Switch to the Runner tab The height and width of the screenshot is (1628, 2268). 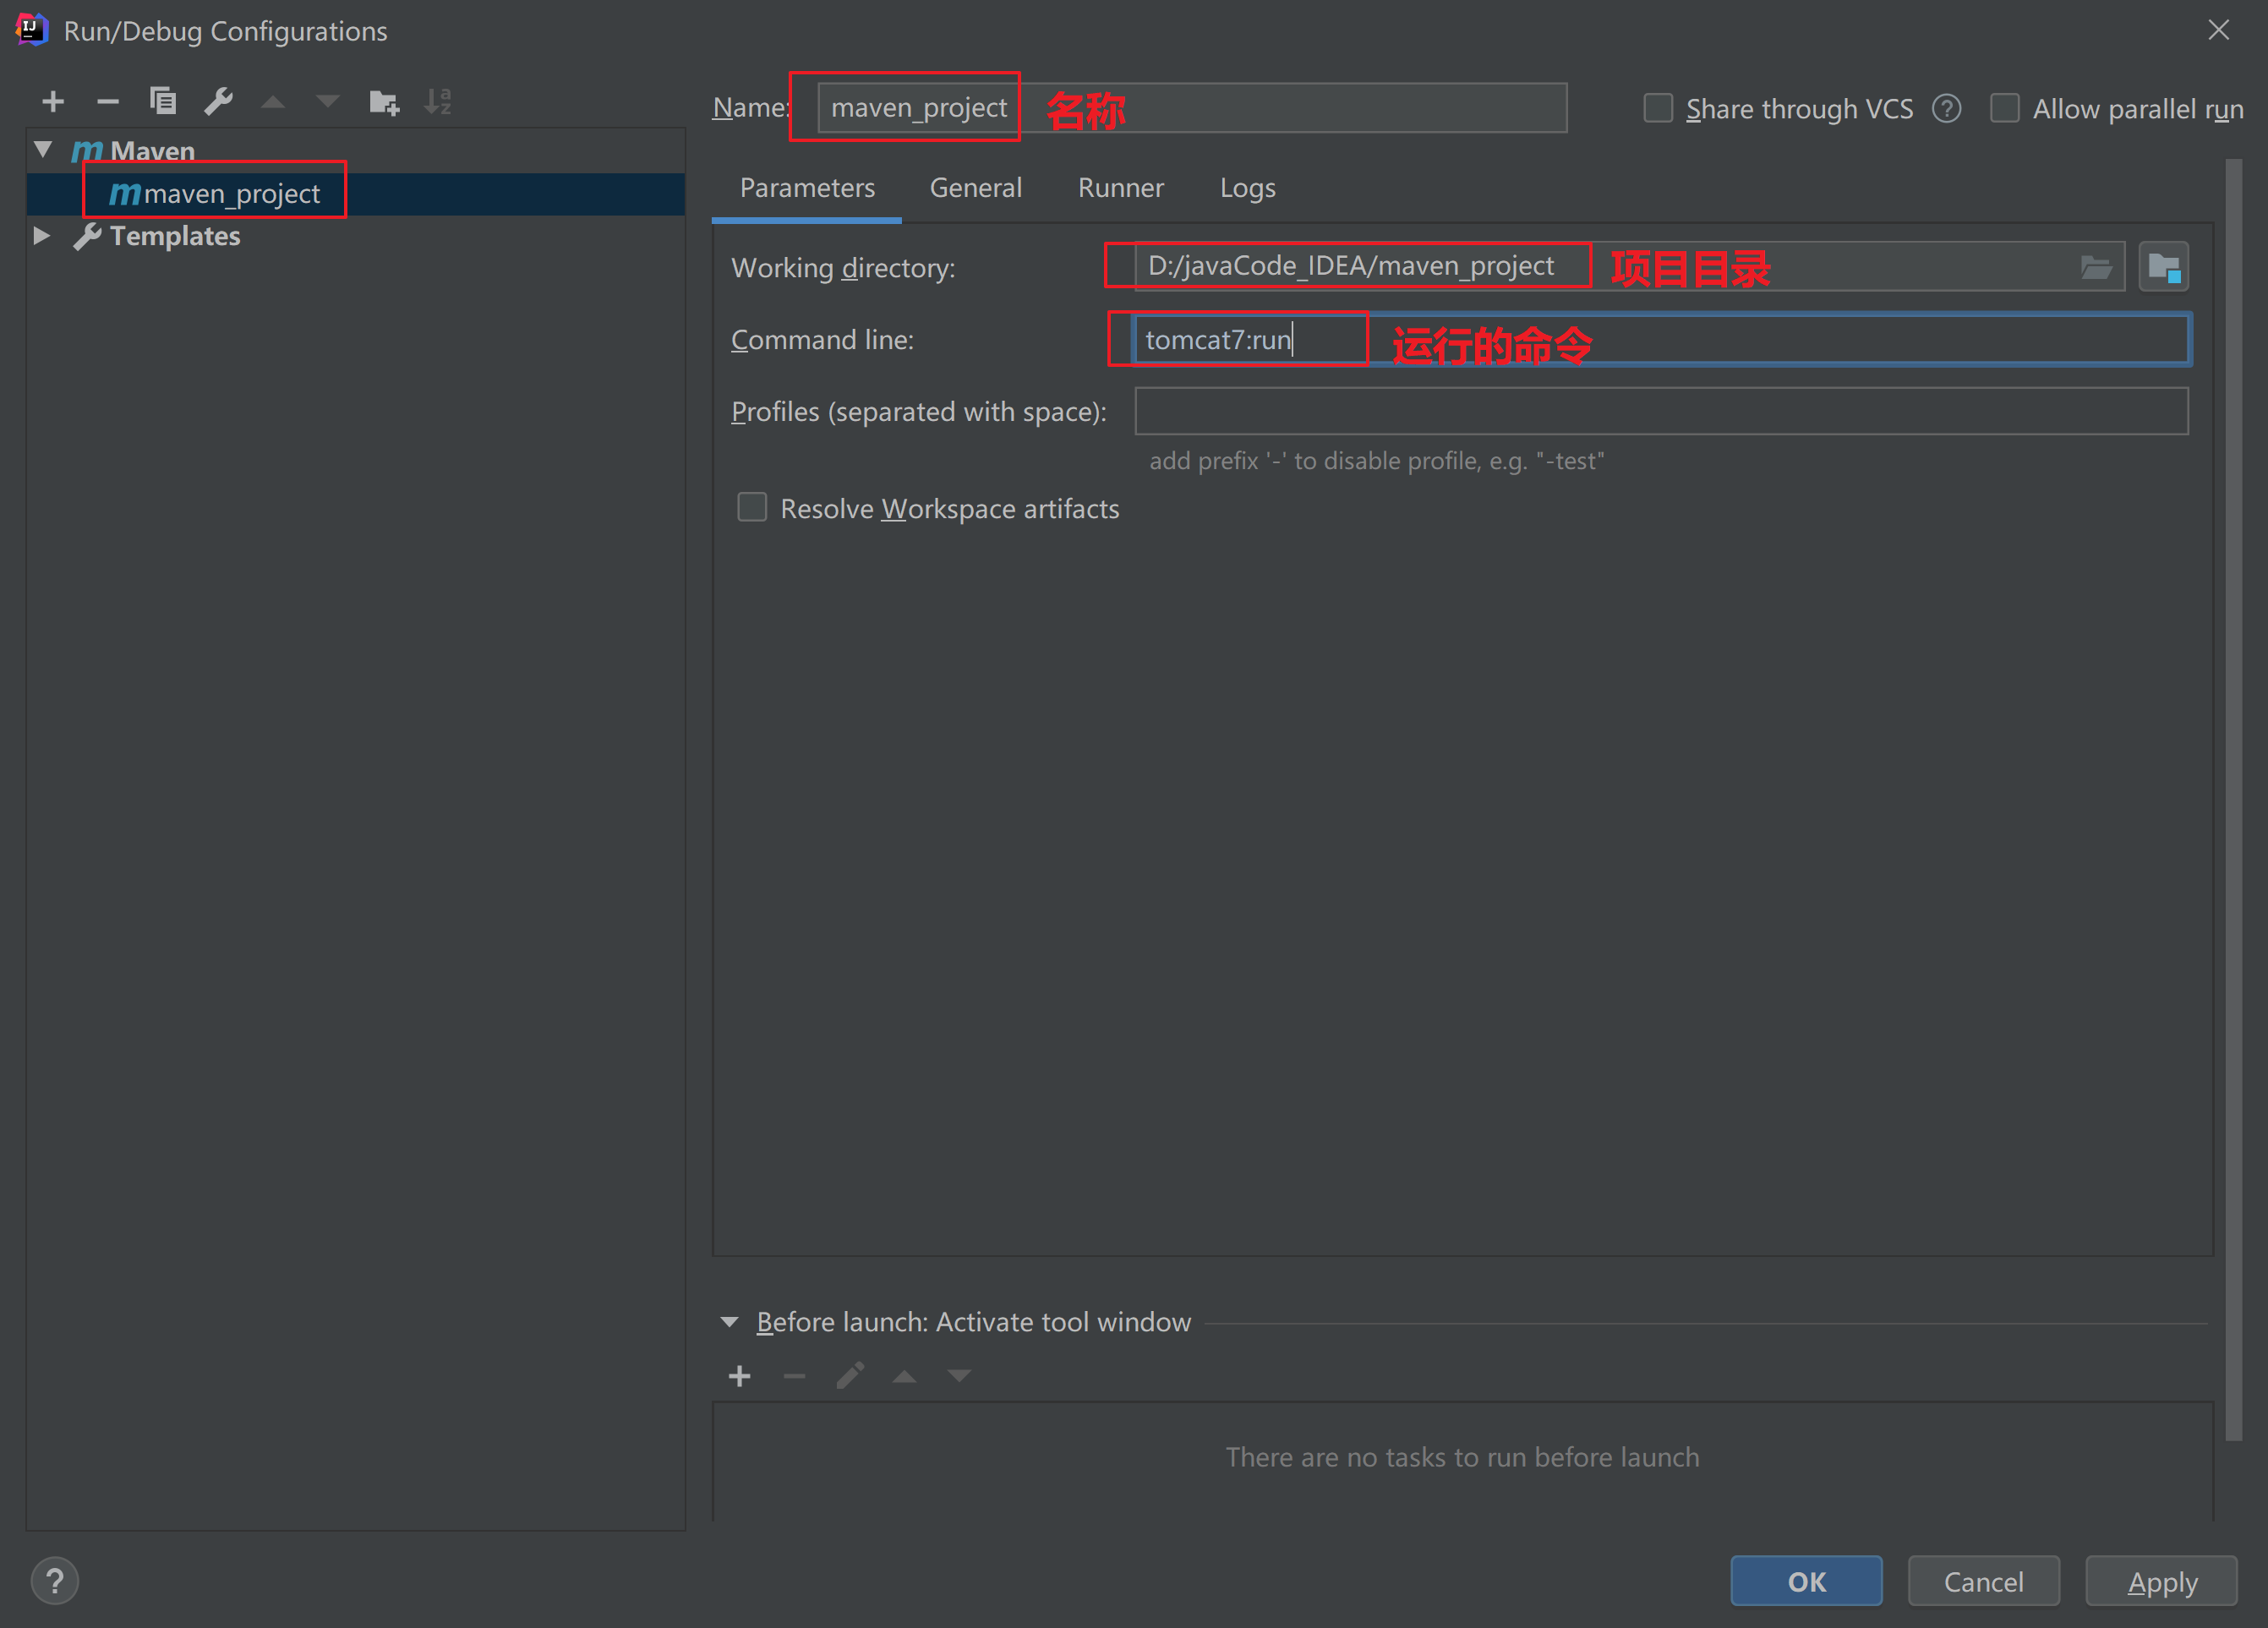click(x=1121, y=188)
